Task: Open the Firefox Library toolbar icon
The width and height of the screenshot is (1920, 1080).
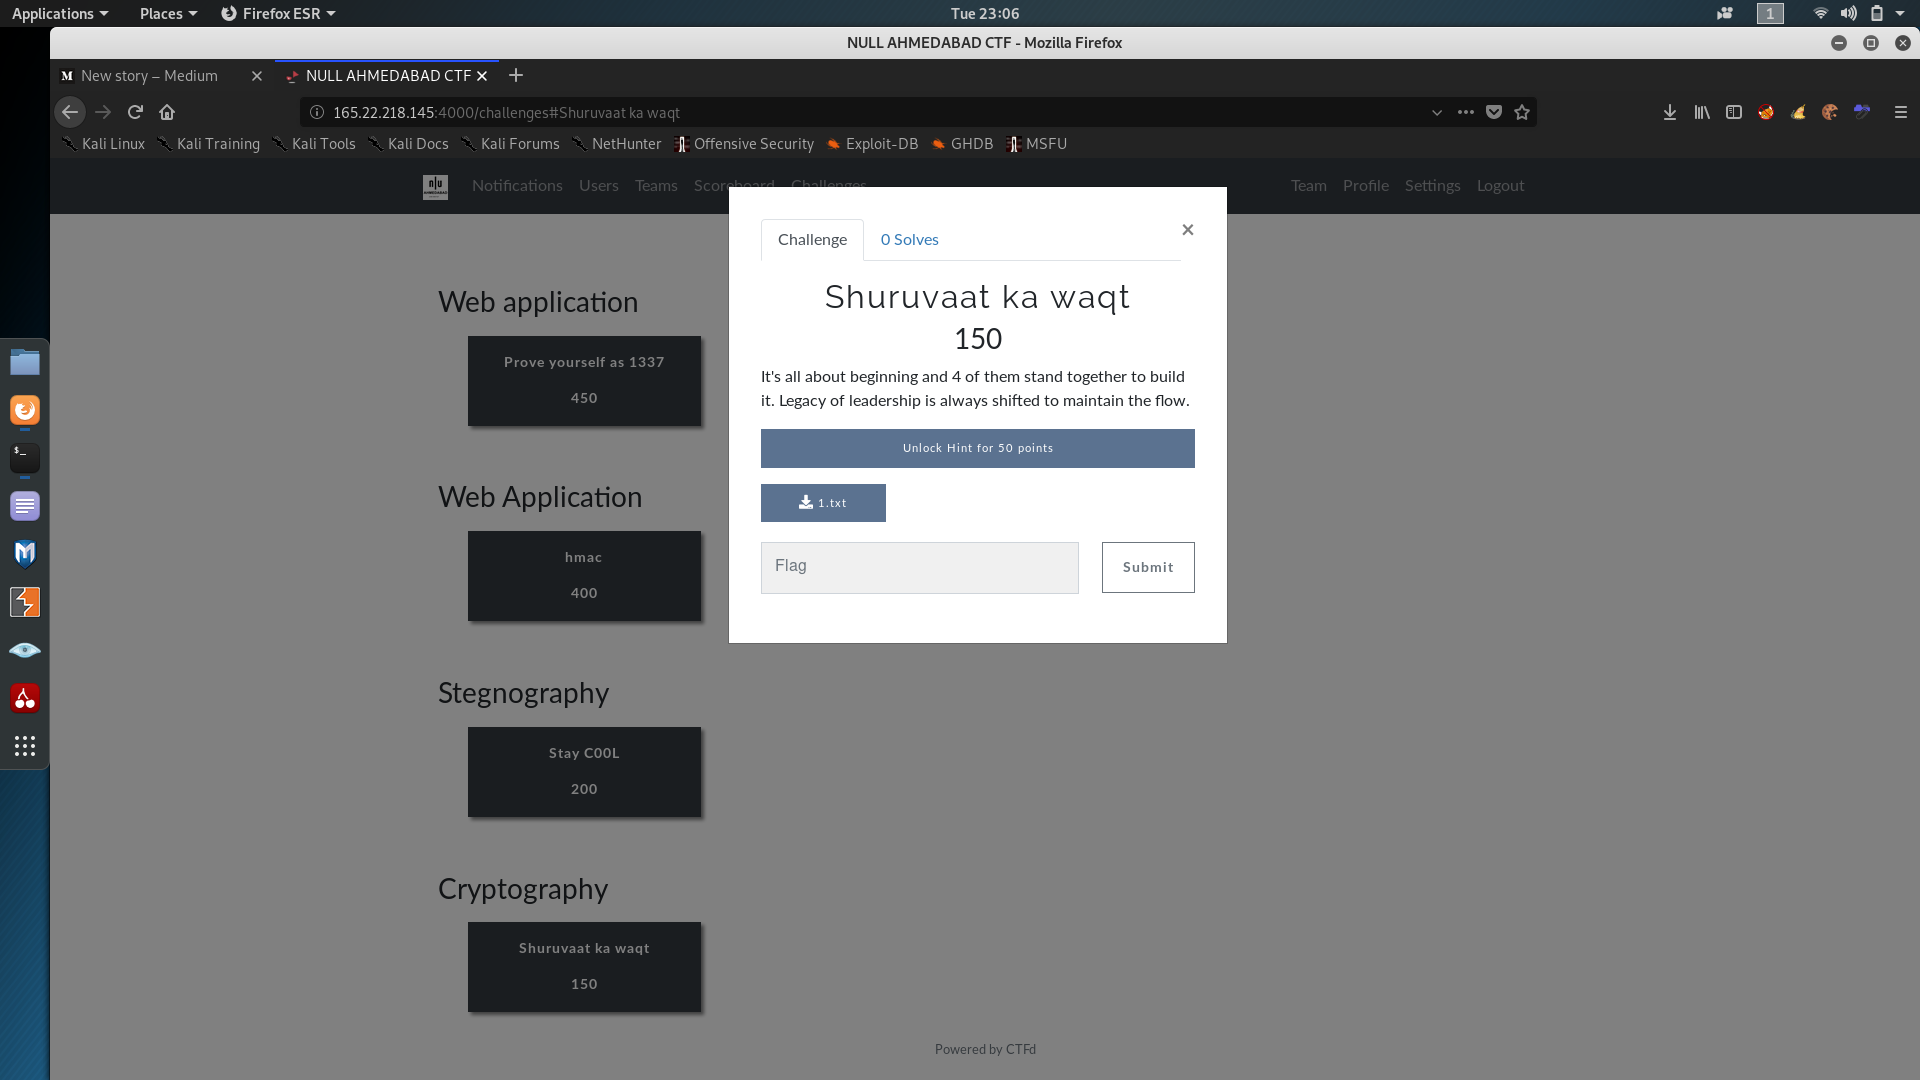Action: 1702,112
